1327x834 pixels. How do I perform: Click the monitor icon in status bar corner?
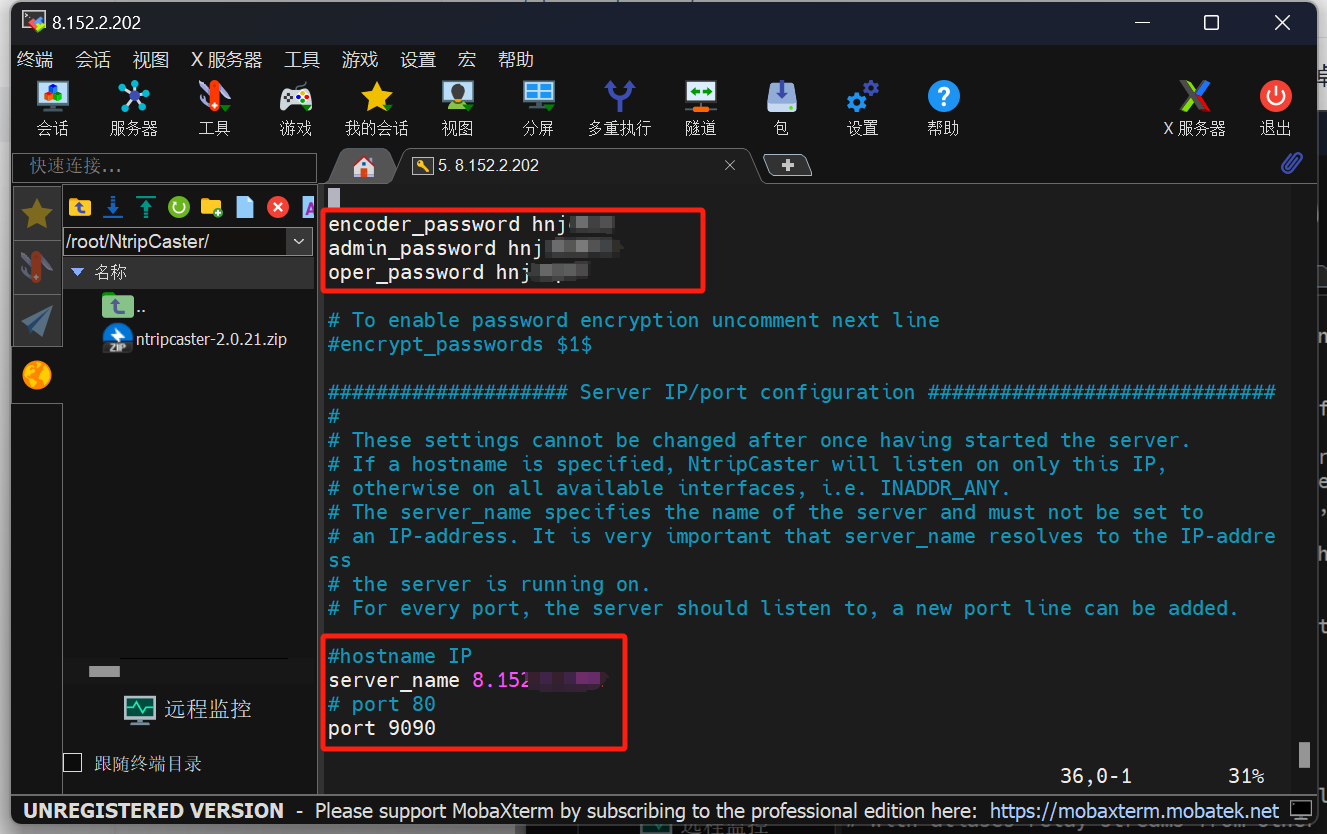tap(1300, 809)
